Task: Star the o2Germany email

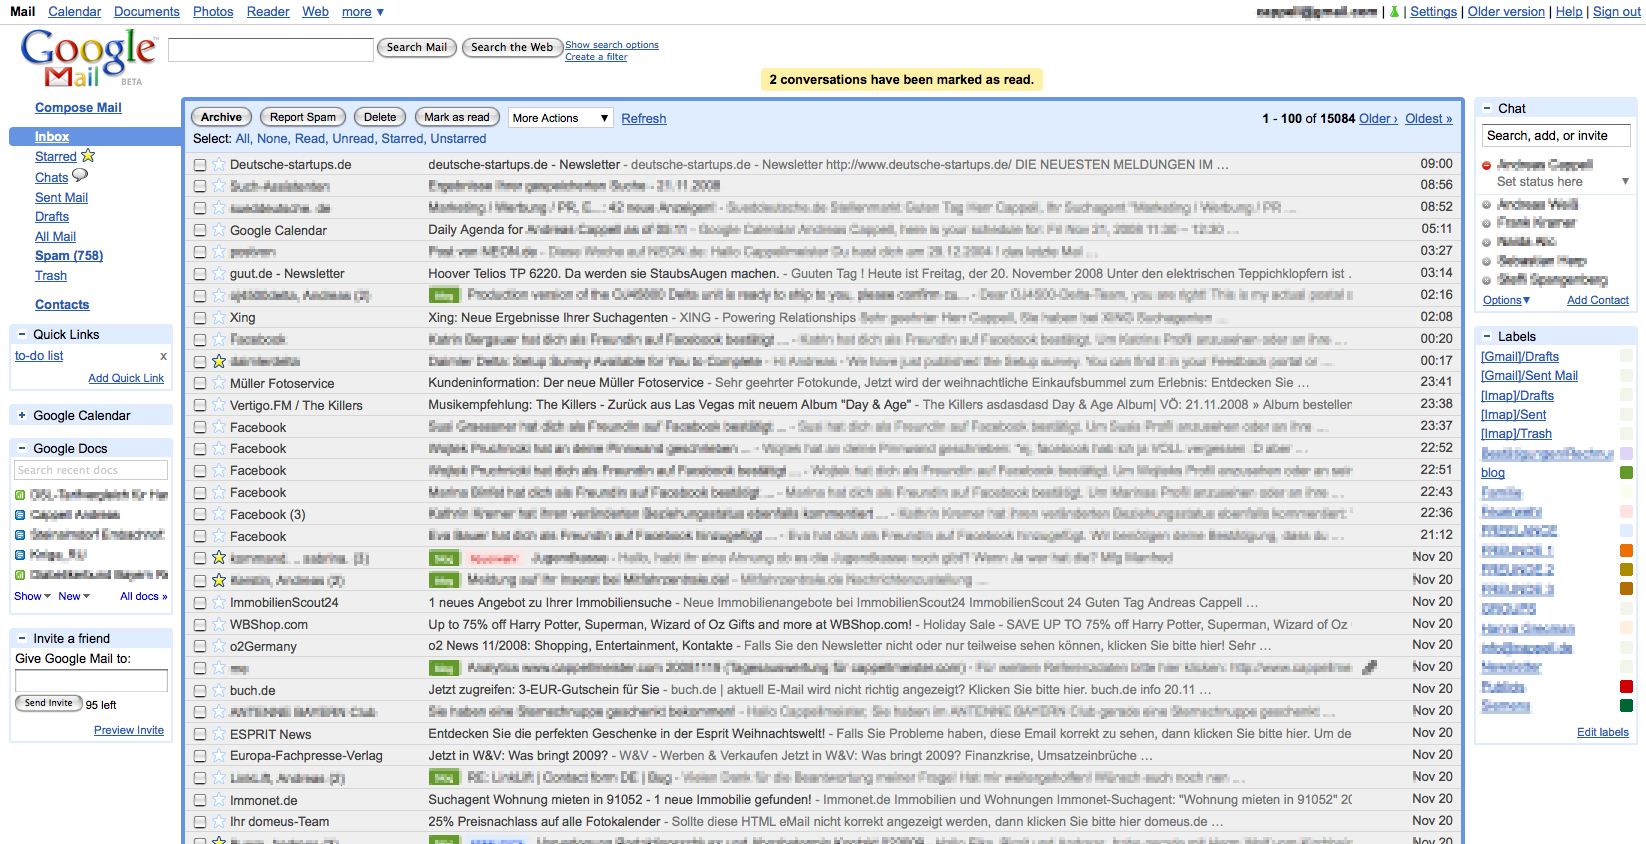Action: click(x=219, y=646)
